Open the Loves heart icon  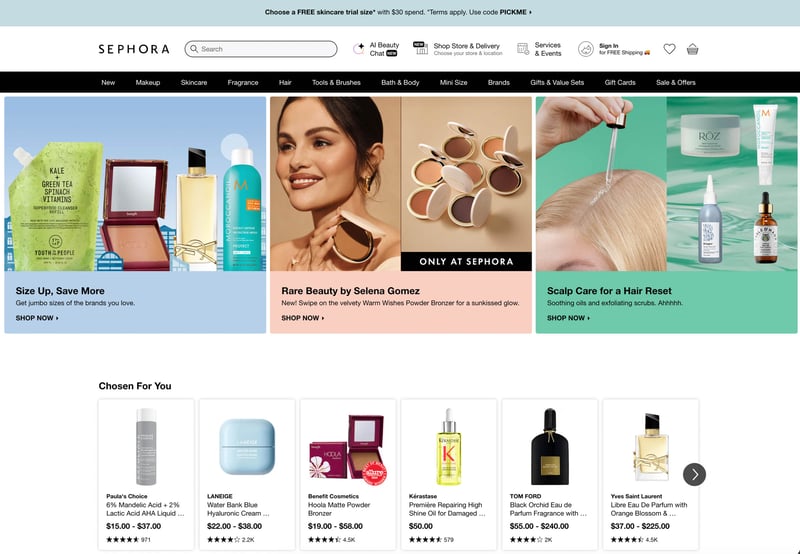(669, 49)
